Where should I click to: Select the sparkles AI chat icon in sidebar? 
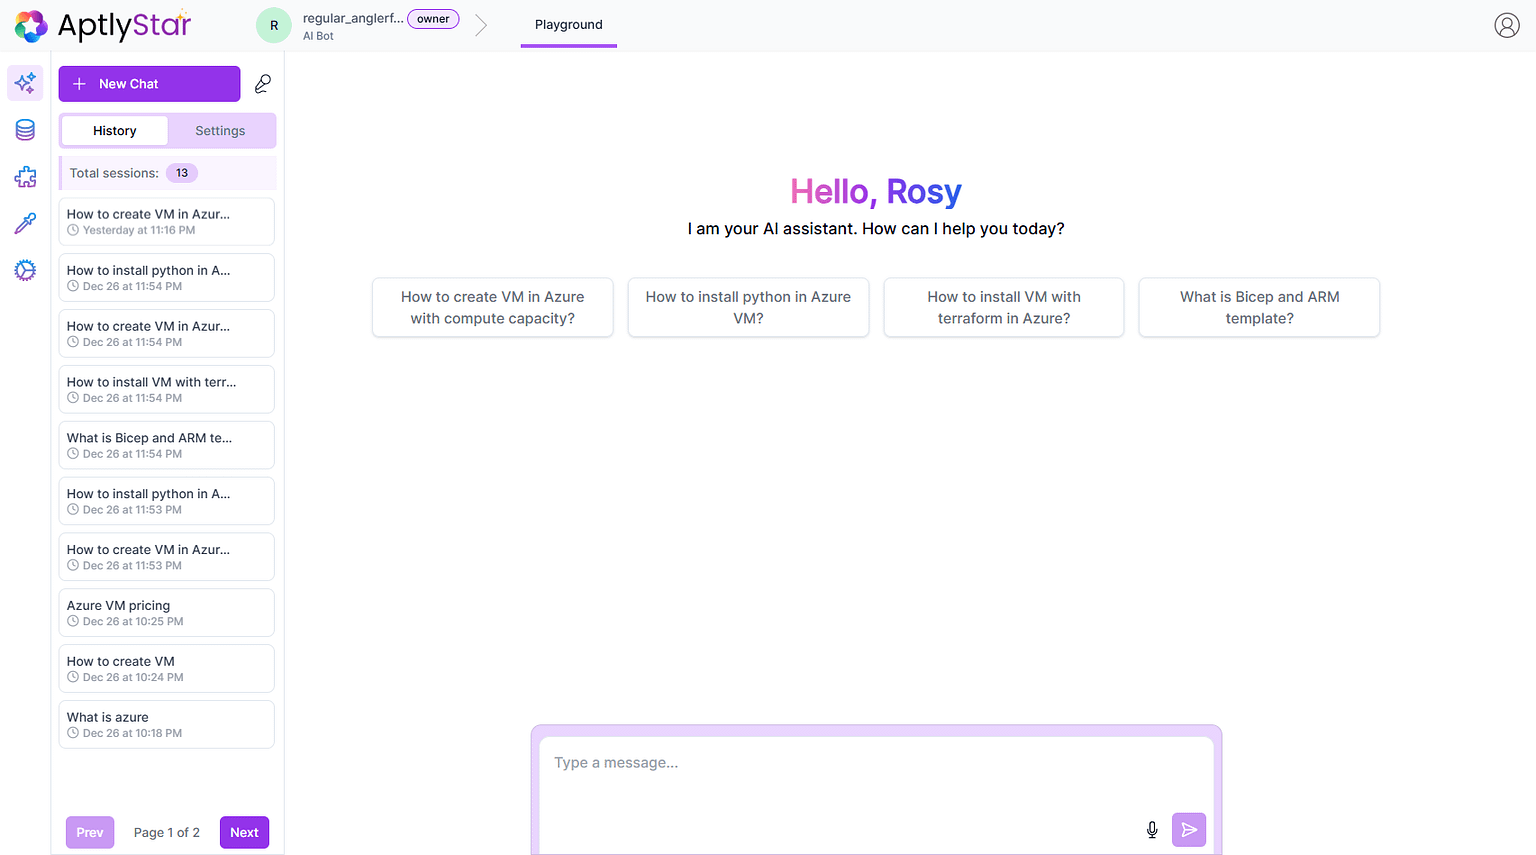click(24, 83)
